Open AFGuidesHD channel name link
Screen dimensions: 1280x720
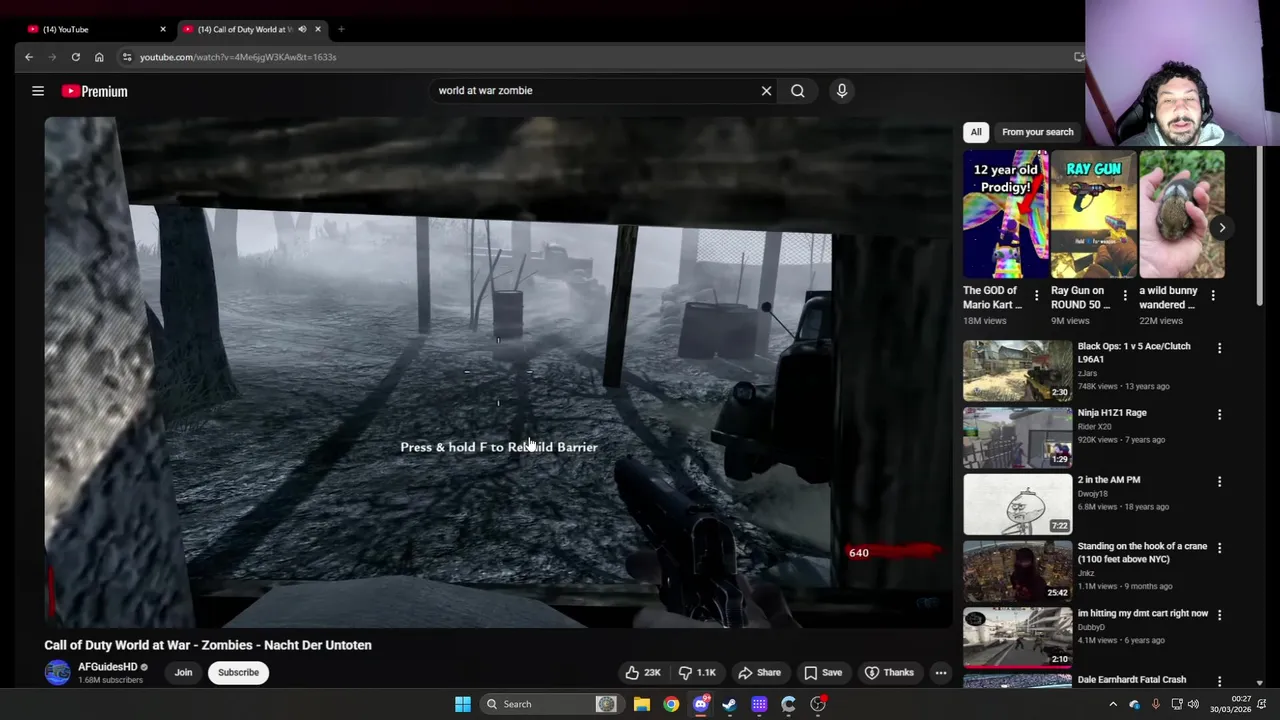tap(108, 667)
